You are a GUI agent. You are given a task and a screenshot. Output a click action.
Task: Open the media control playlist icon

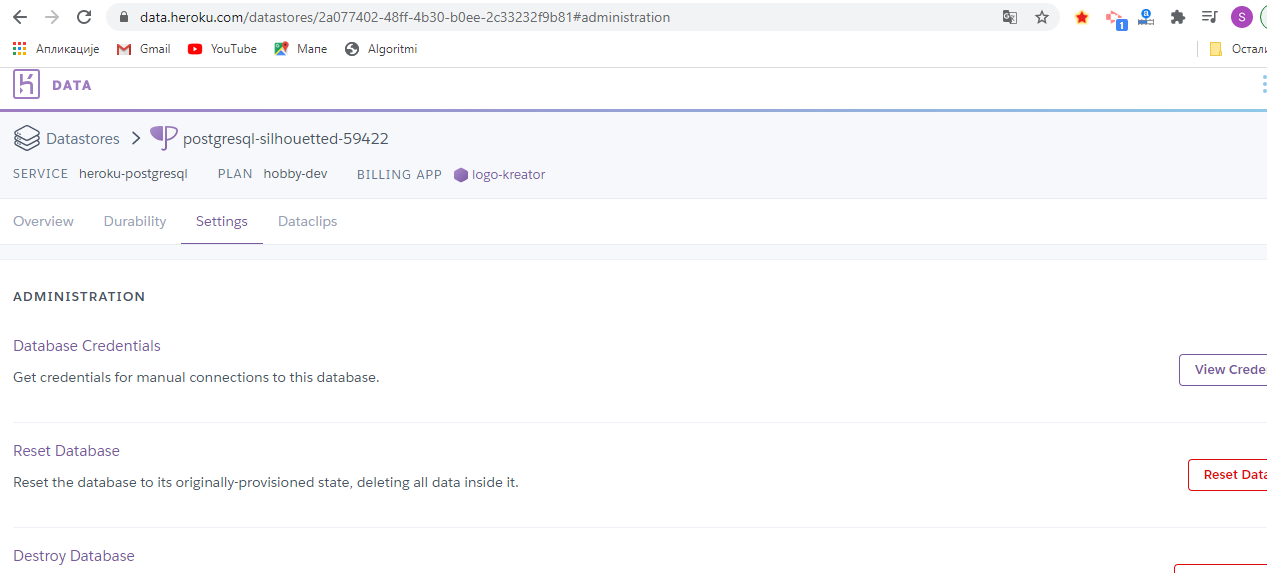(x=1210, y=17)
